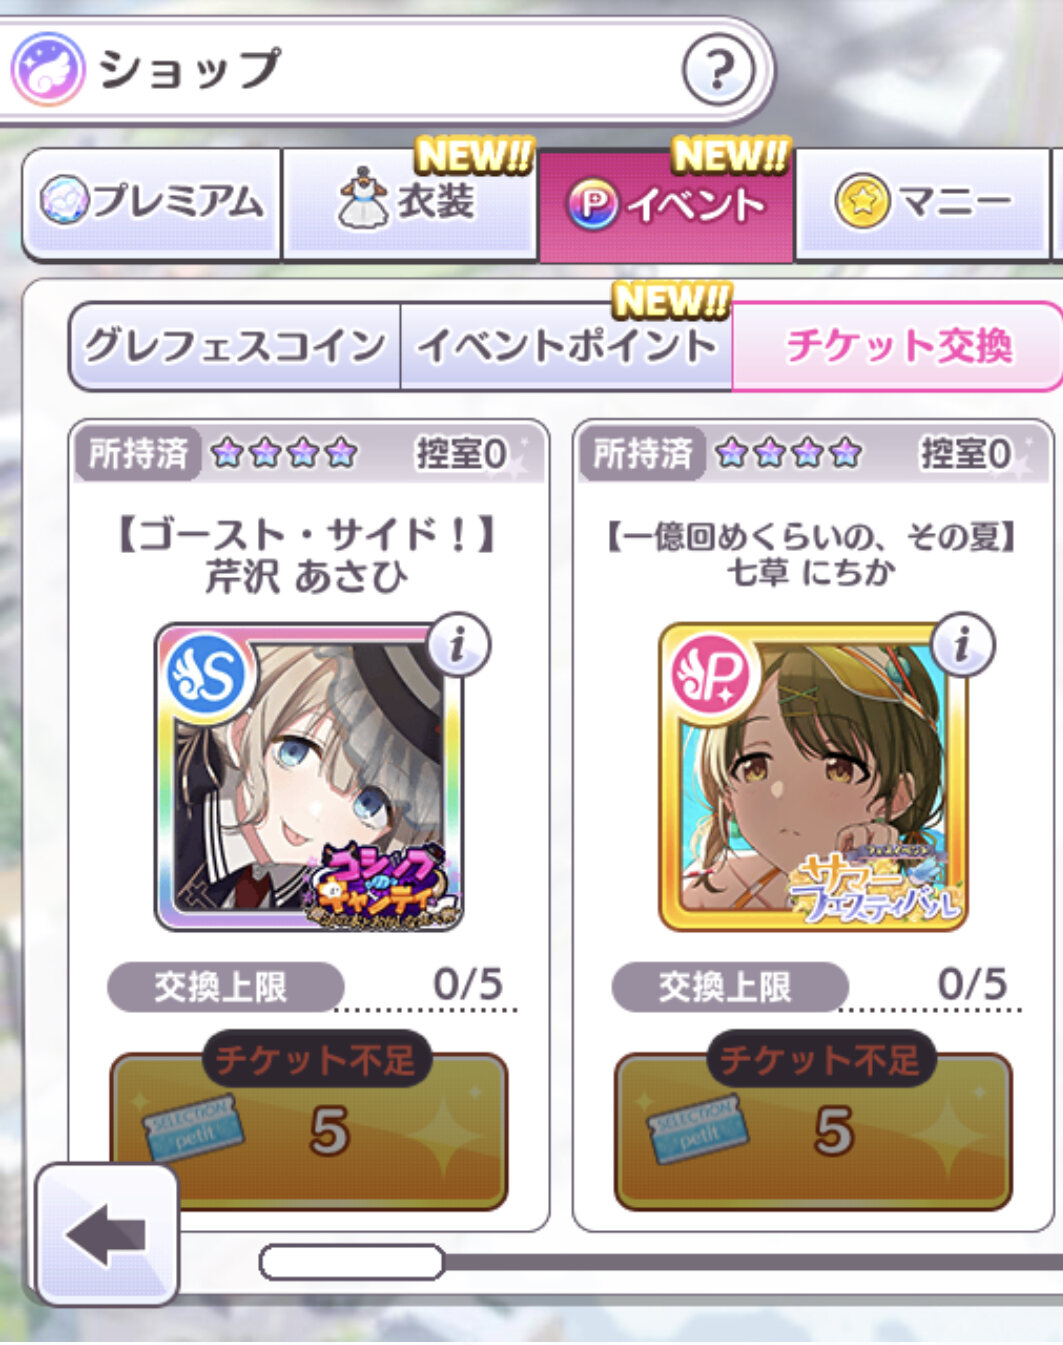Select the グレフェスコイン sub-tab

coord(235,347)
